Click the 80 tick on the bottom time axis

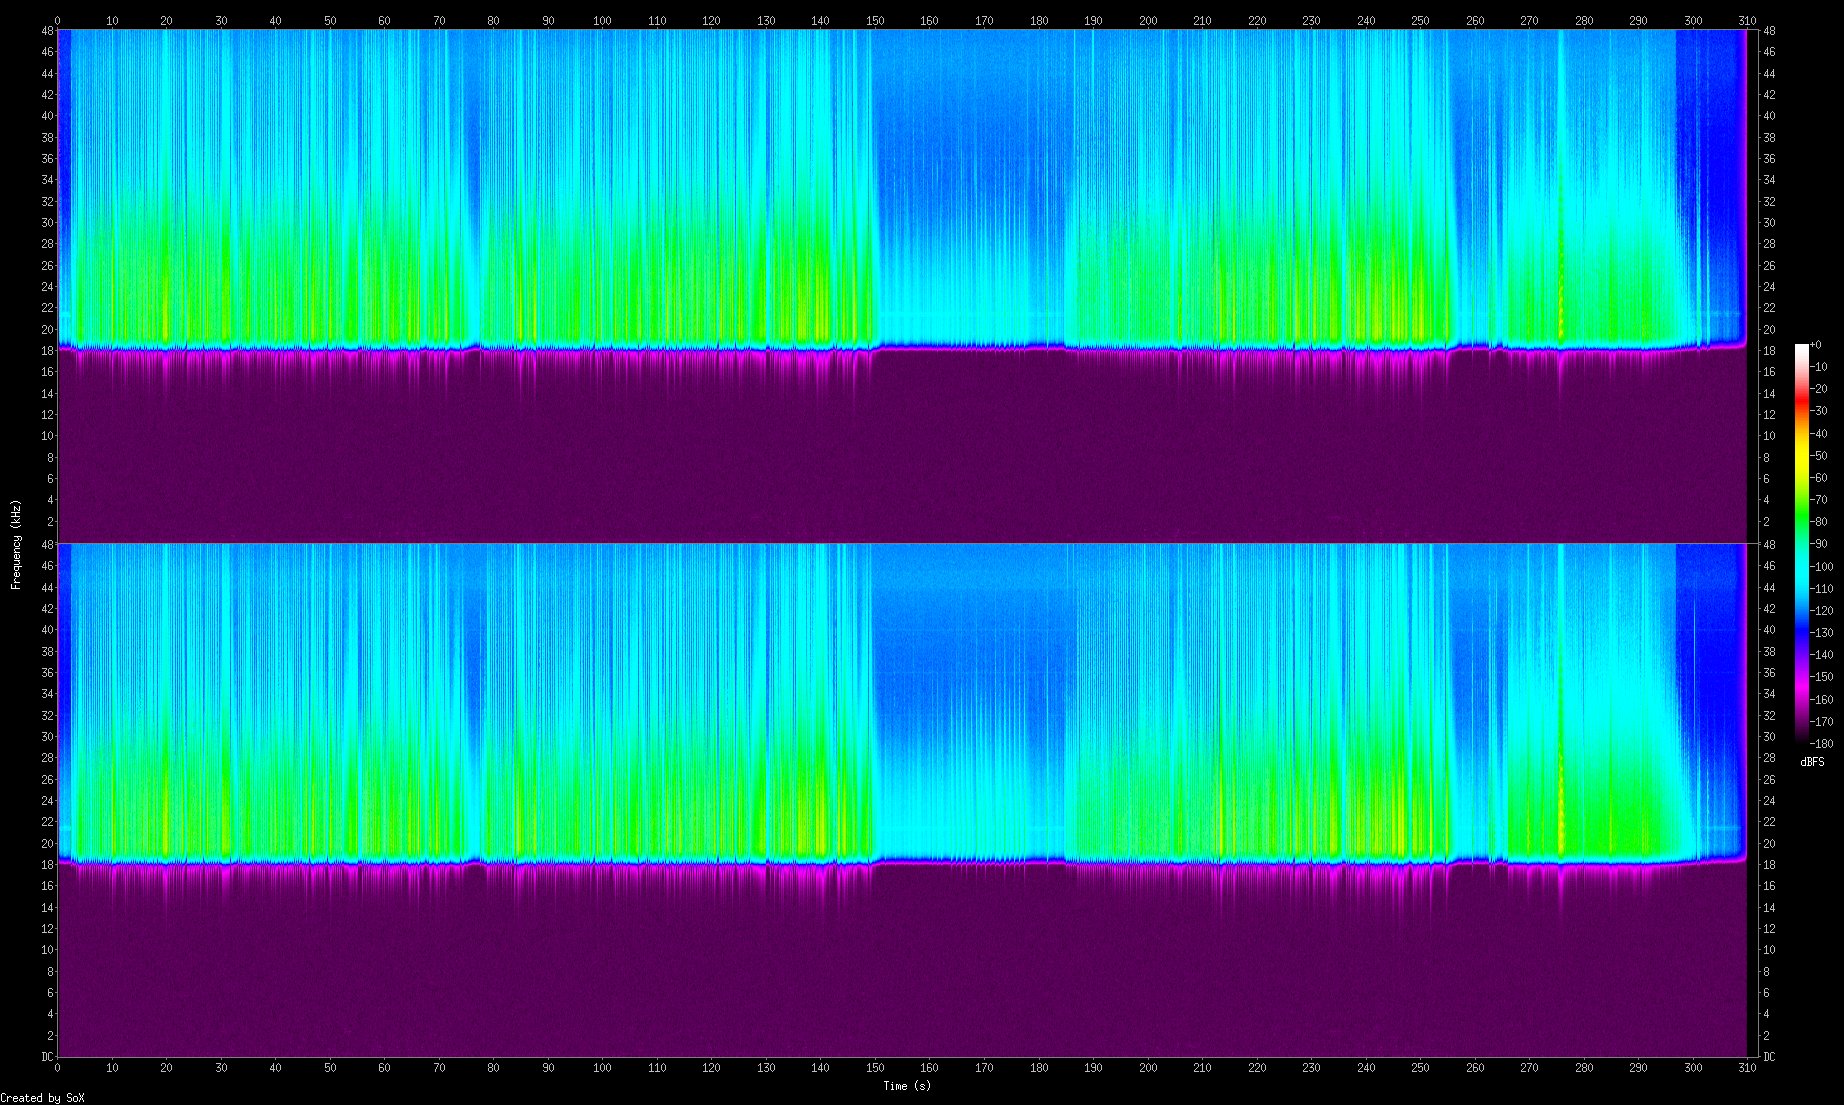[x=494, y=1067]
